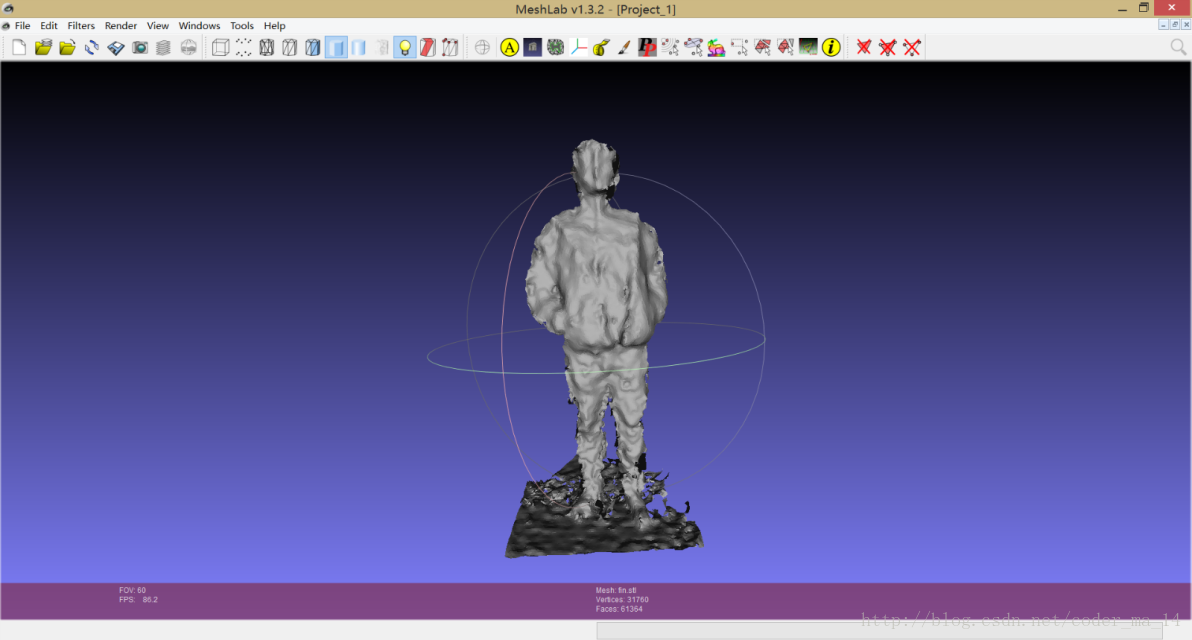Open the File menu
This screenshot has width=1192, height=640.
coord(23,25)
